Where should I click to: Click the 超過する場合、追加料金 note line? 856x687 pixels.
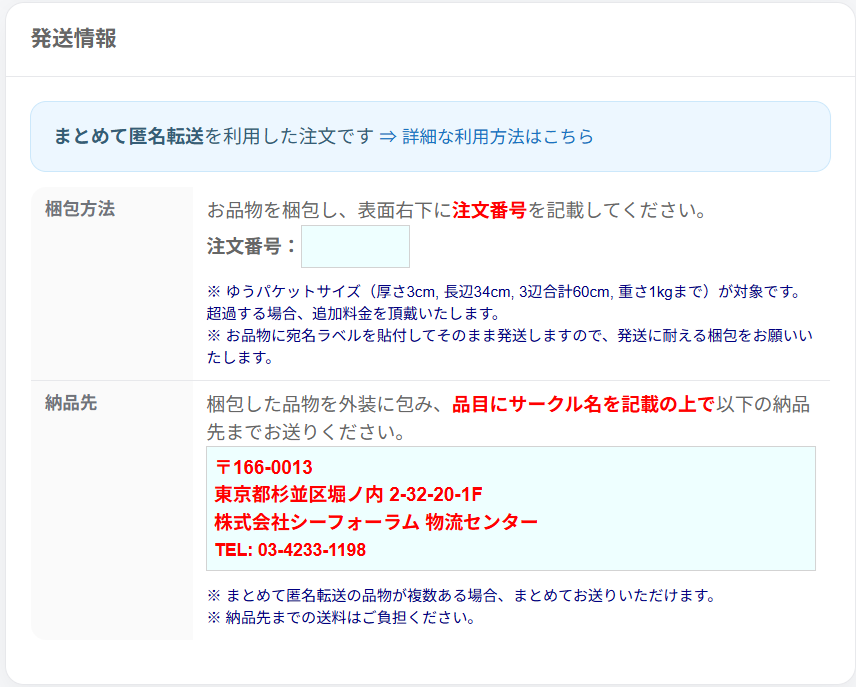coord(354,313)
